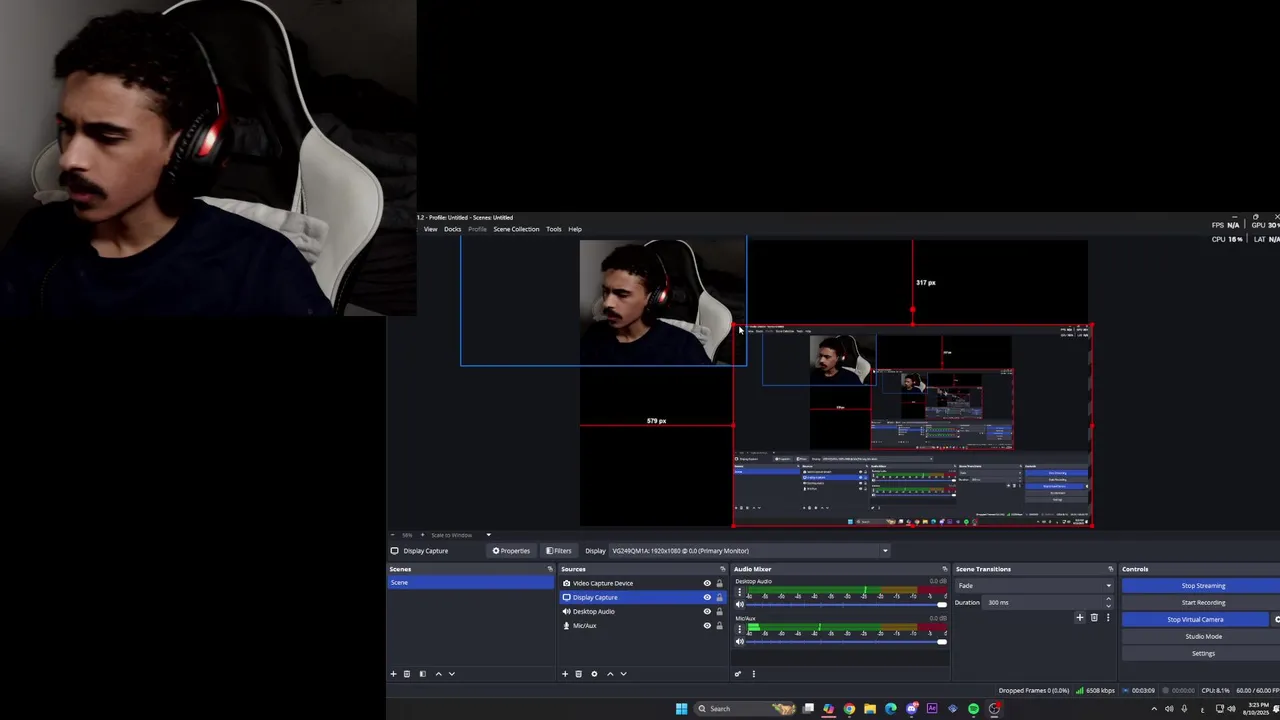1280x720 pixels.
Task: Add a new source with the plus icon
Action: pos(565,674)
